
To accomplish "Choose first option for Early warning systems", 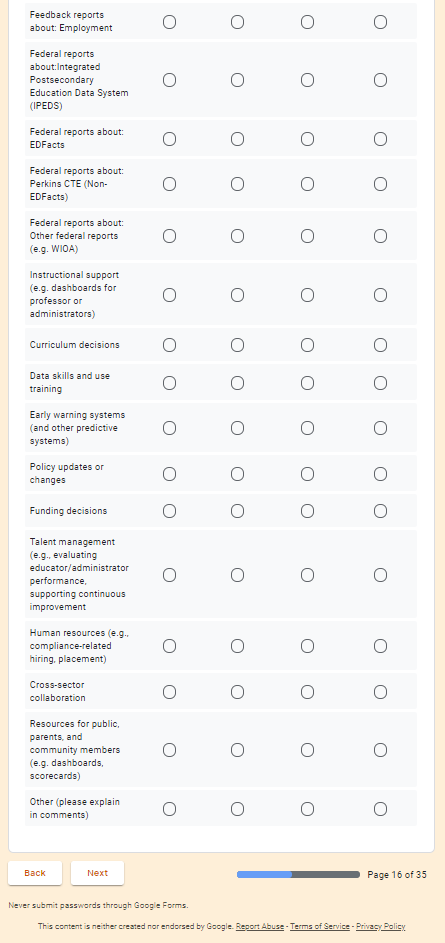I will pos(170,428).
